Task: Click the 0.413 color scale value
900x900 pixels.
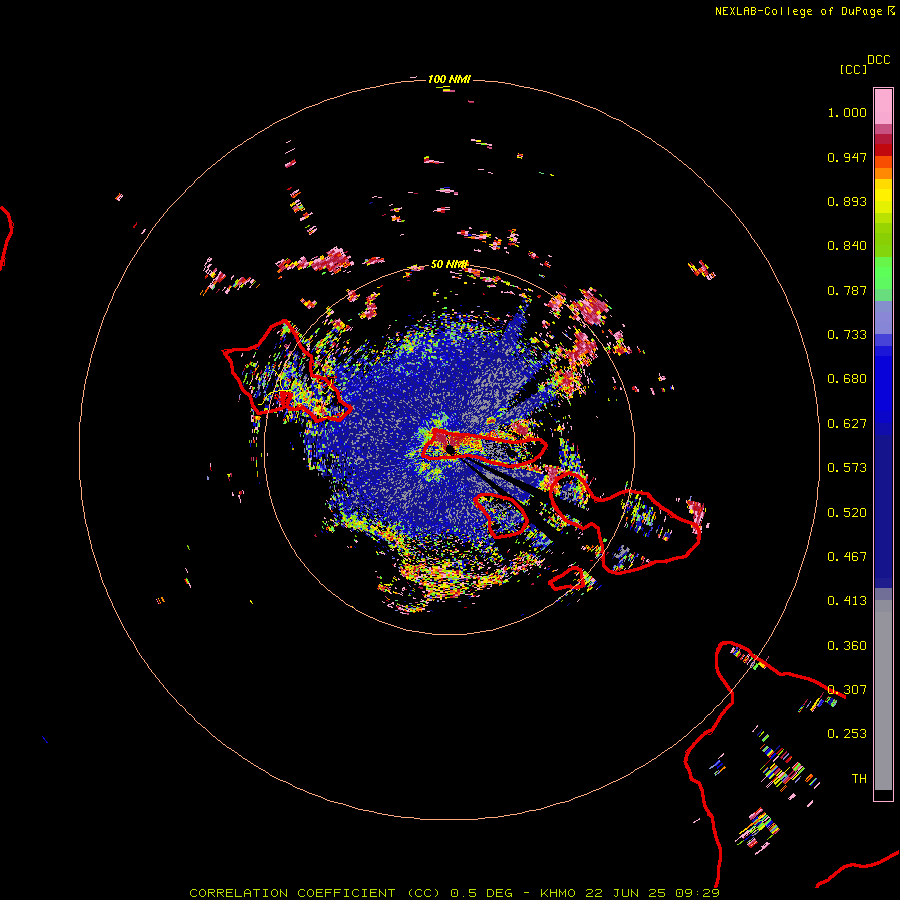Action: tap(847, 601)
